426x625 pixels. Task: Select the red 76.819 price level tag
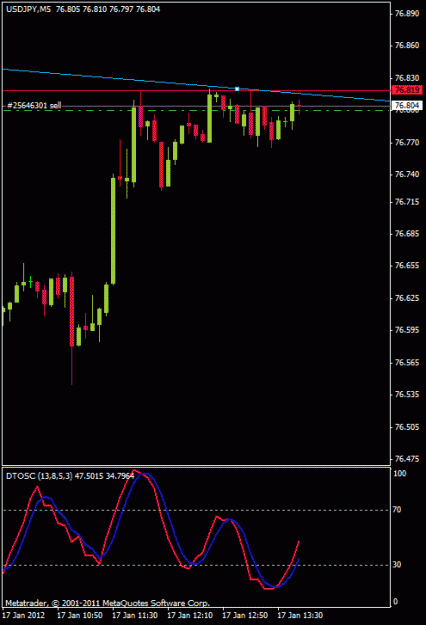click(406, 90)
